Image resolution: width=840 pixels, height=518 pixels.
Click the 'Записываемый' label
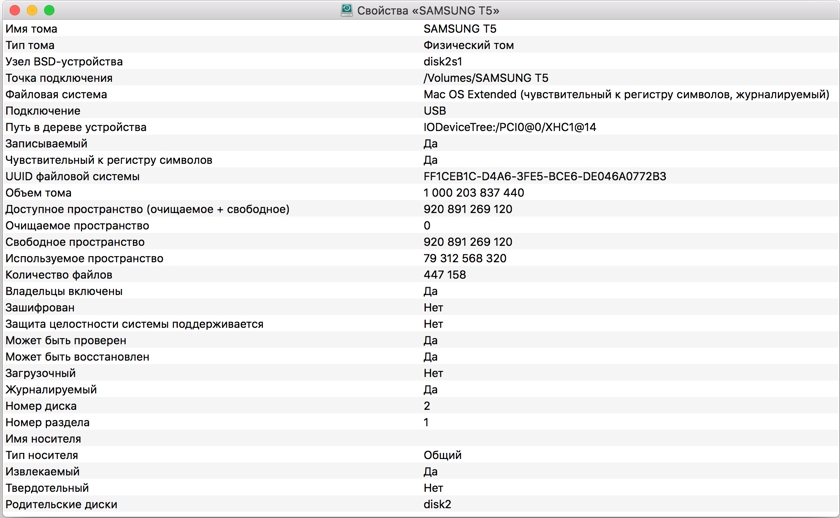[x=46, y=144]
